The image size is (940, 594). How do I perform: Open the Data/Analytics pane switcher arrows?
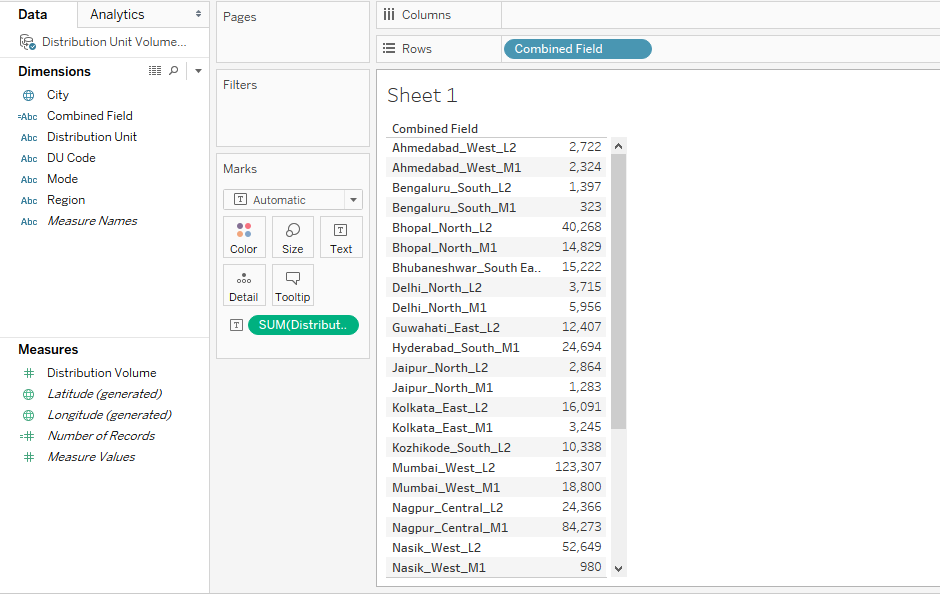coord(198,14)
